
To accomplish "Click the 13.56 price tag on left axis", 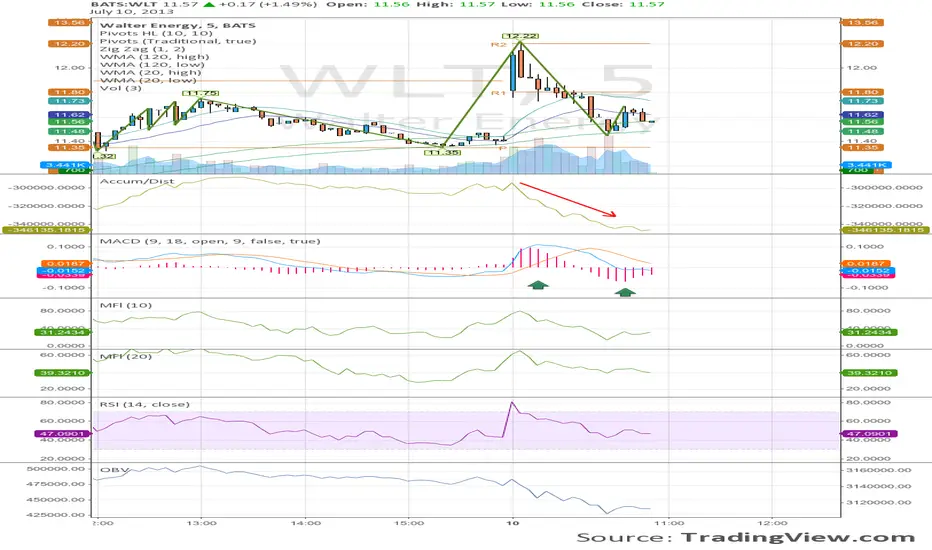I will 69,23.
